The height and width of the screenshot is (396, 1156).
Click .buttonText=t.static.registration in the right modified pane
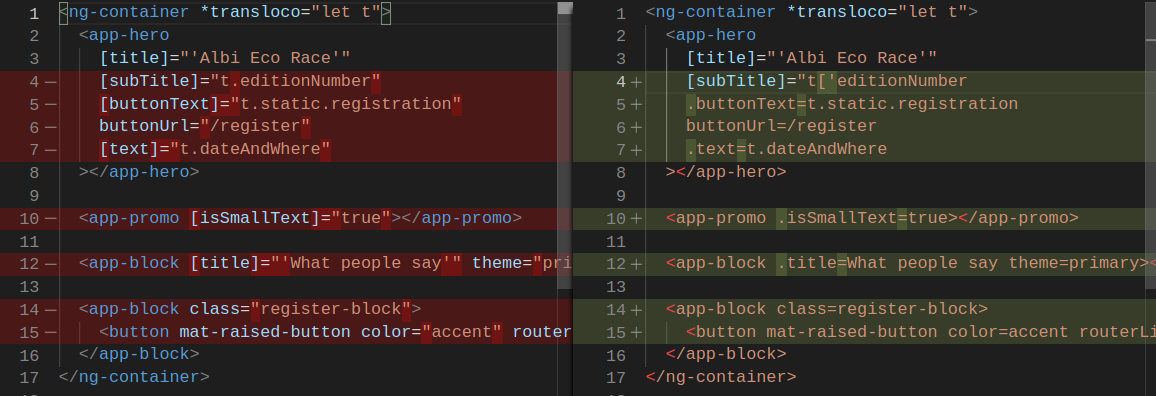coord(852,104)
